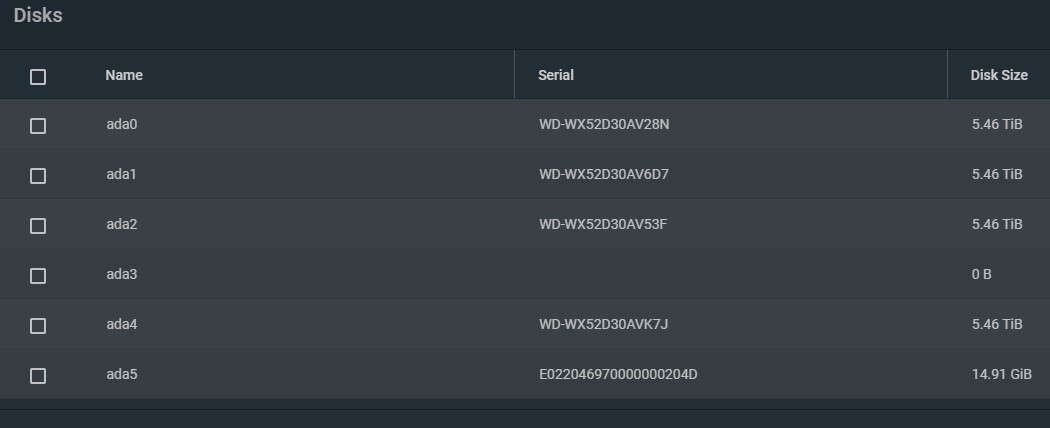Check the box for disk ada0
Image resolution: width=1050 pixels, height=428 pixels.
tap(38, 126)
